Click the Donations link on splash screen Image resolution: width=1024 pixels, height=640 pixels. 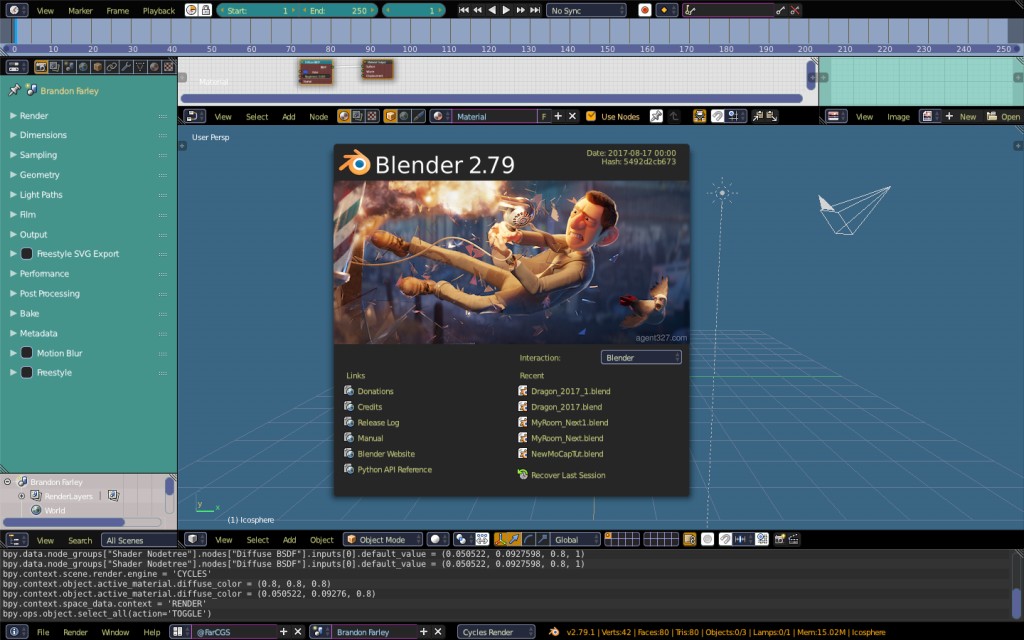[374, 390]
